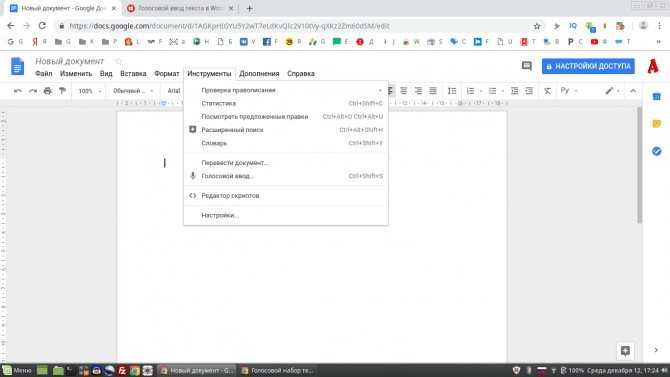This screenshot has height=377, width=670.
Task: Open the Calendar side panel icon
Action: click(656, 97)
